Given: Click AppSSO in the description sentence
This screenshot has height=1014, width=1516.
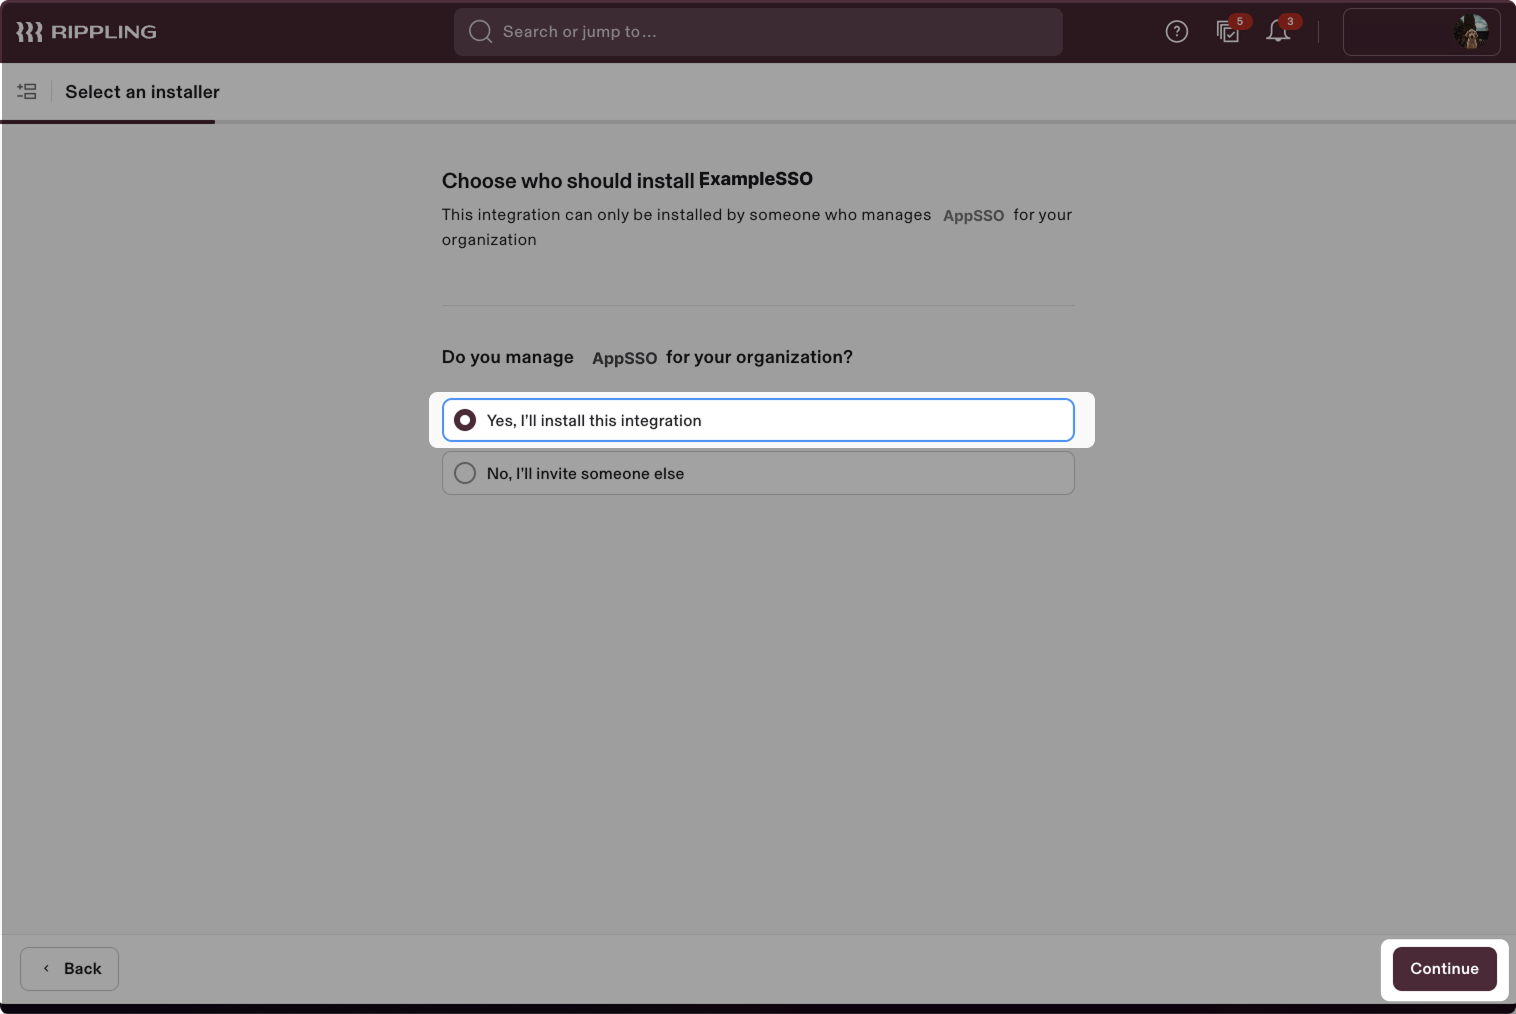Looking at the screenshot, I should click(973, 216).
